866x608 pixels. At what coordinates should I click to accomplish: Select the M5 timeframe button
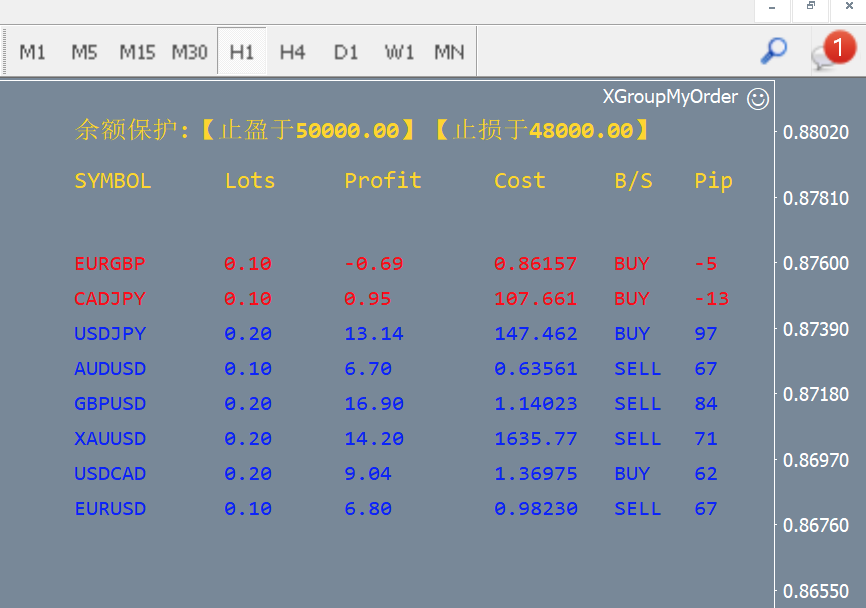point(84,52)
